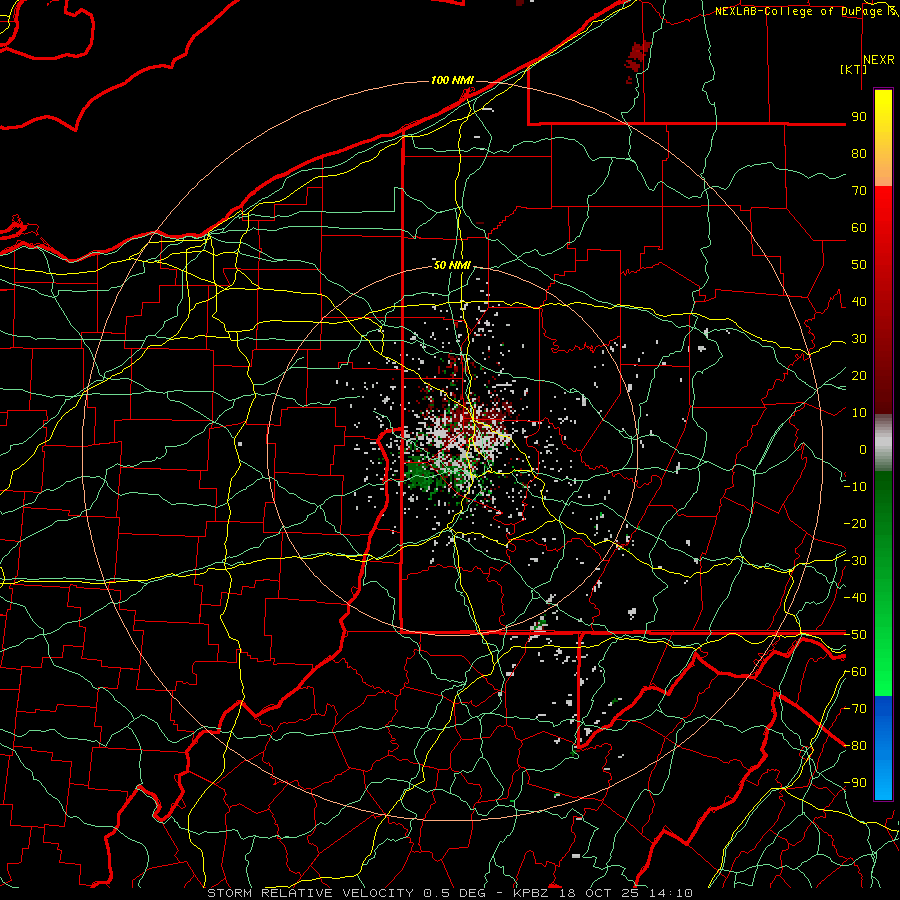Click the -90 scale label
Image resolution: width=900 pixels, height=900 pixels.
pos(855,783)
